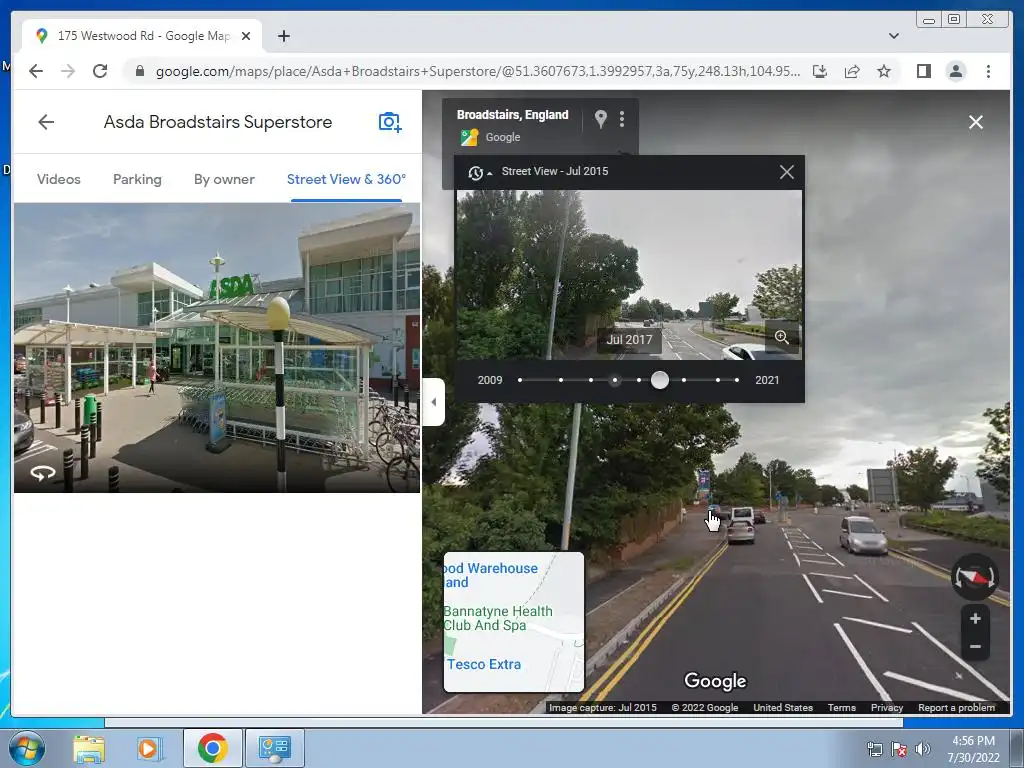Click the compass to reset heading
The height and width of the screenshot is (768, 1024).
974,577
